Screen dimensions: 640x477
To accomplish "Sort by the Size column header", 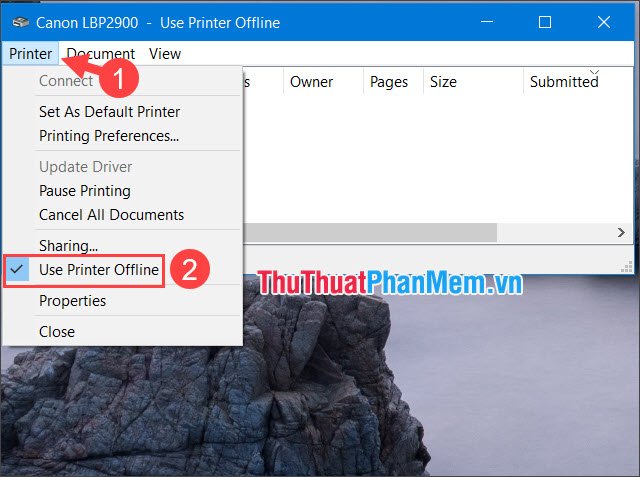I will pos(473,82).
